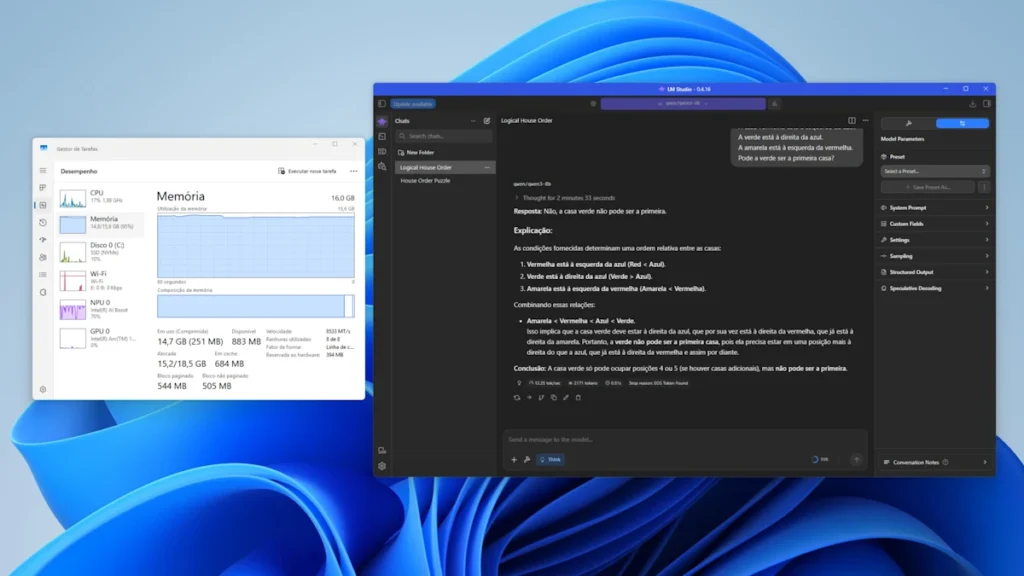1024x576 pixels.
Task: Open My Models view in LM Studio sidebar
Action: click(382, 152)
